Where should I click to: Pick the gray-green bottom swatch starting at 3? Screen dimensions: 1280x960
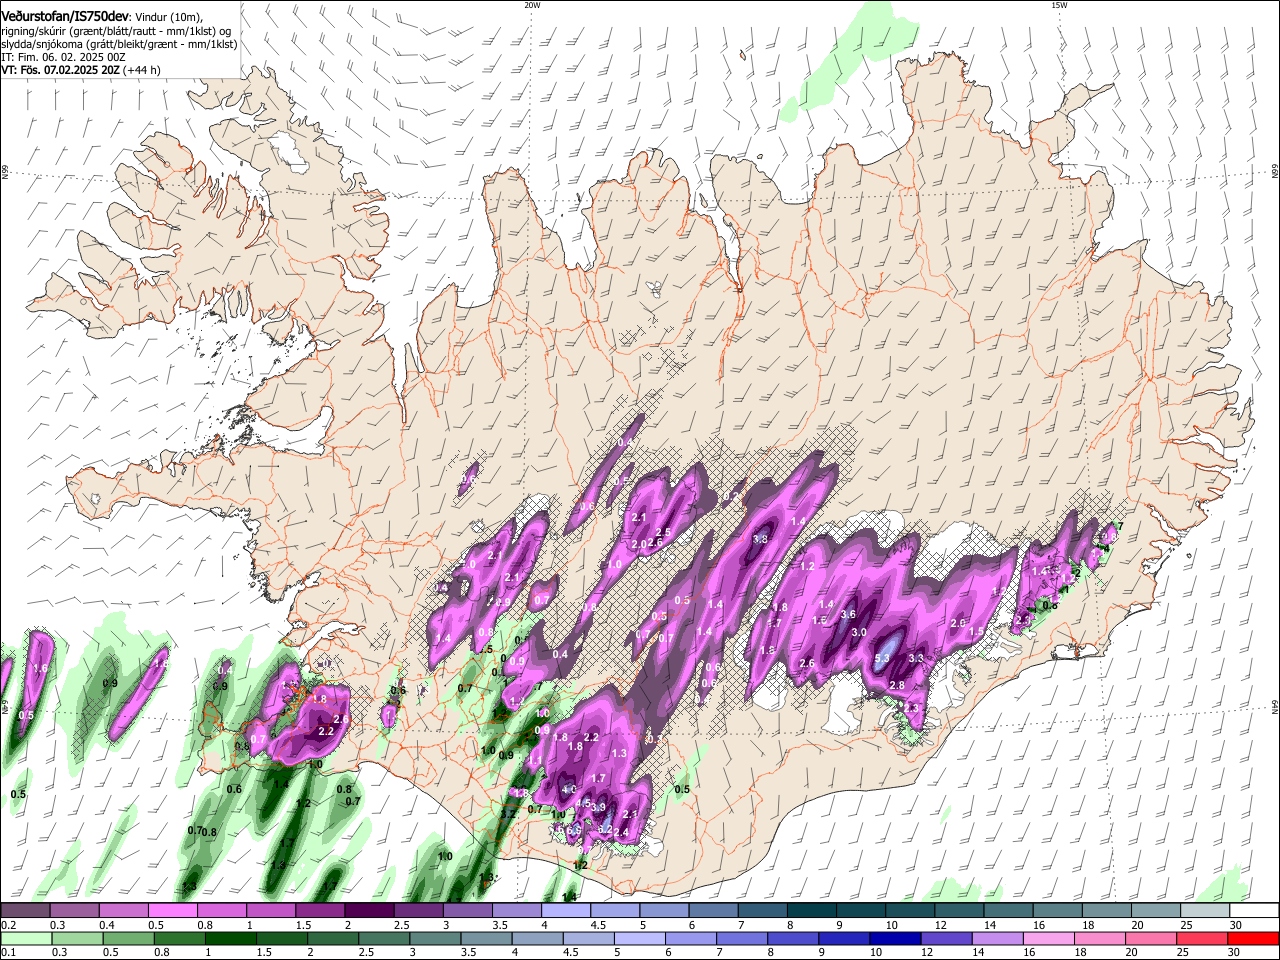434,938
